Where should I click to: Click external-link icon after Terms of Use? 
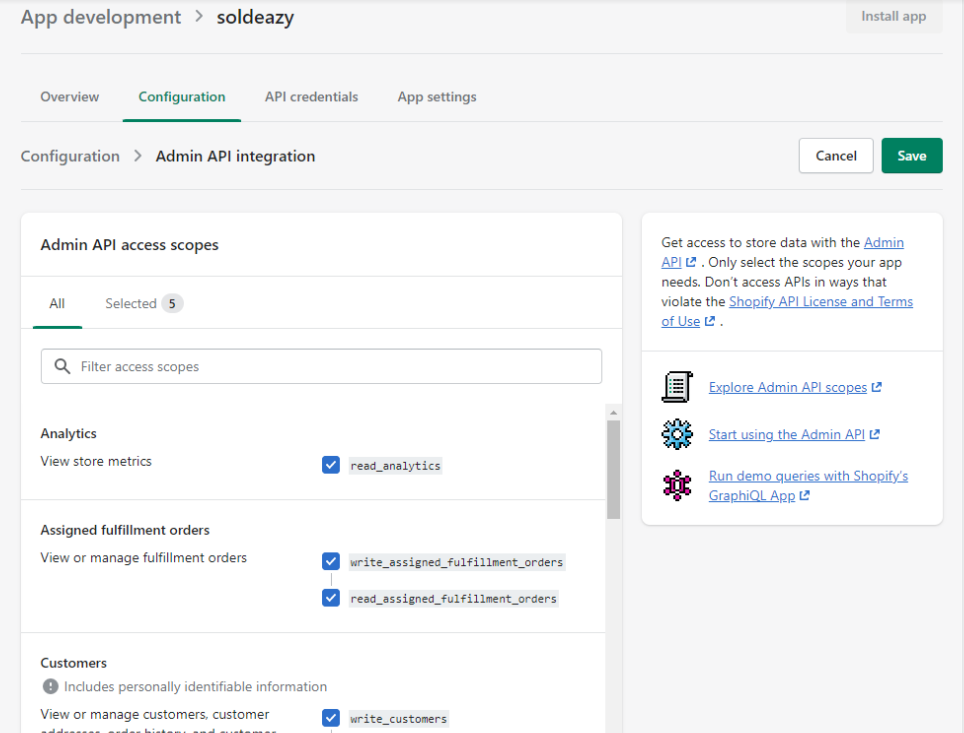[x=709, y=321]
